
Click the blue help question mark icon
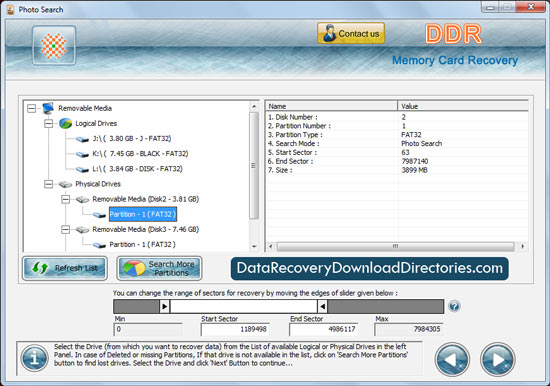[454, 306]
